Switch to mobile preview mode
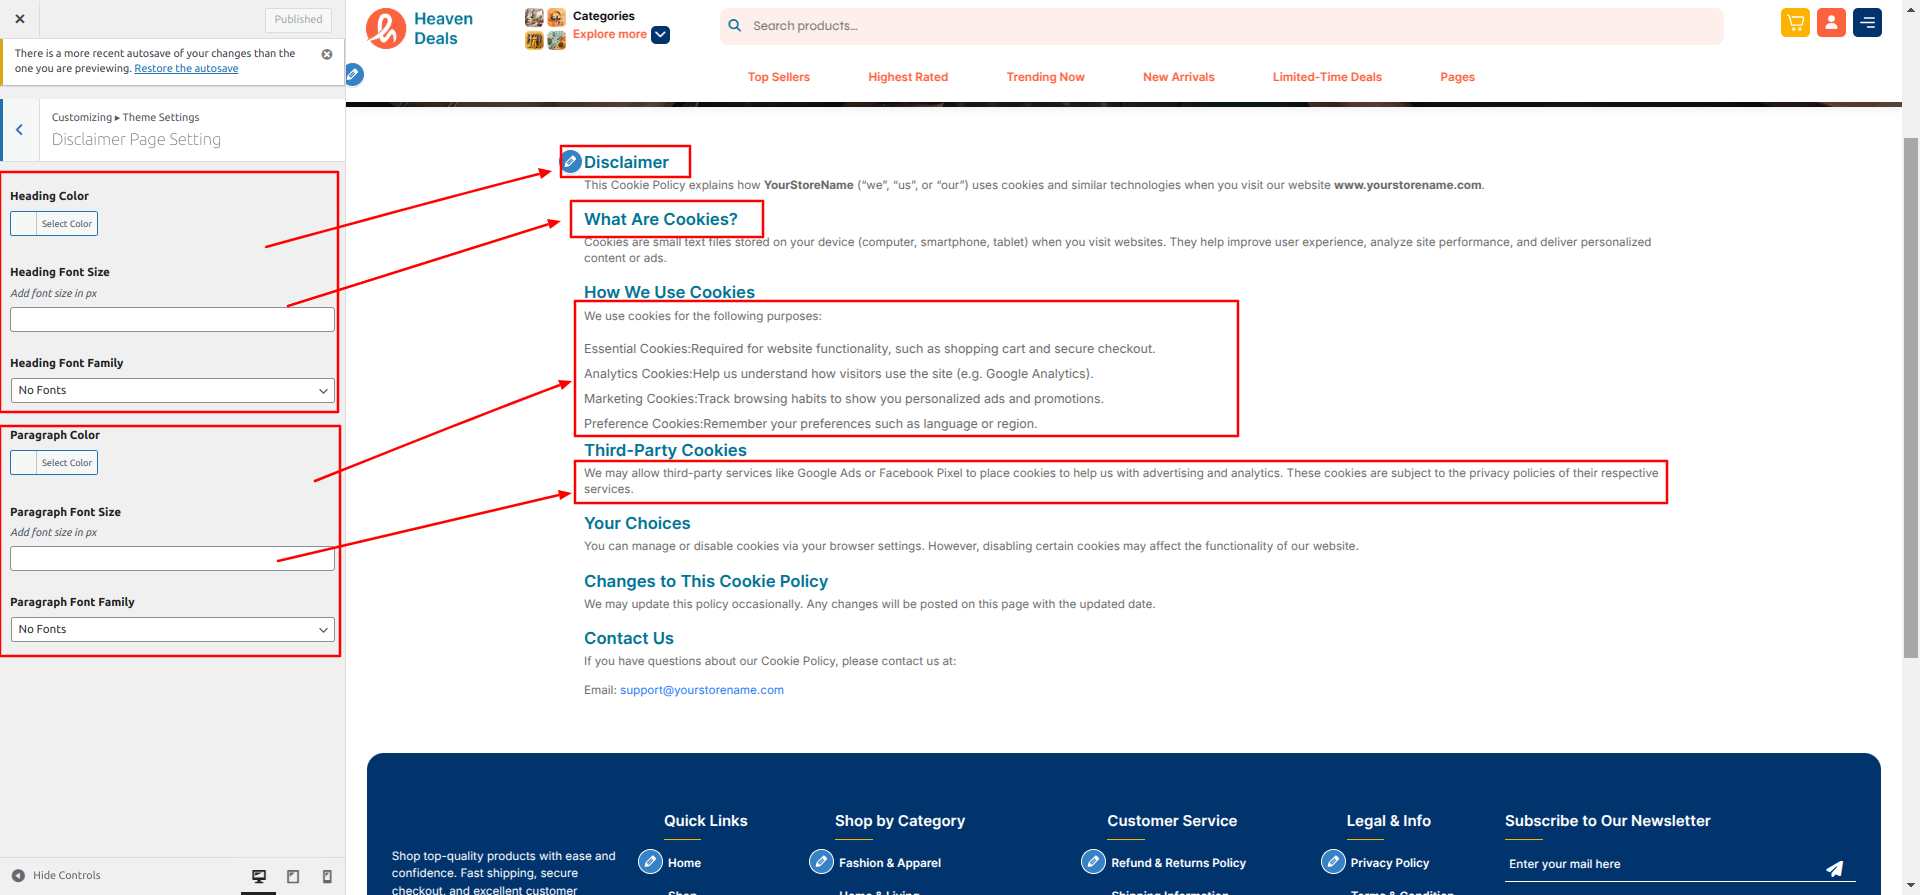This screenshot has width=1920, height=895. (x=327, y=876)
